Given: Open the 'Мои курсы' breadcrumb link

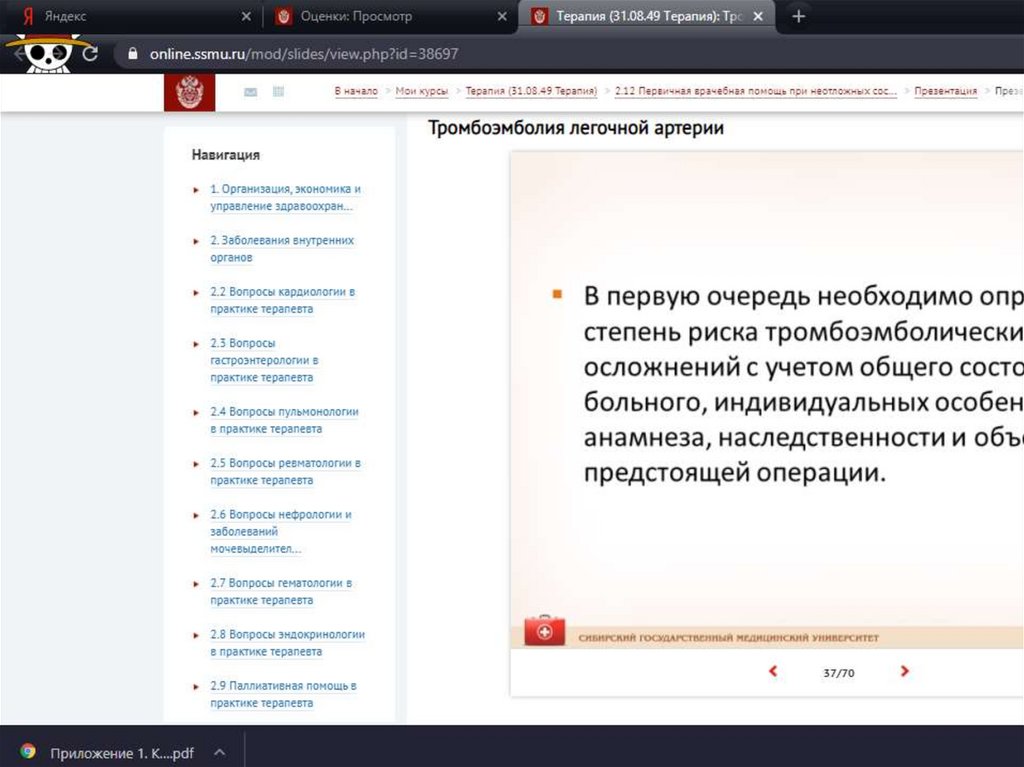Looking at the screenshot, I should (421, 91).
